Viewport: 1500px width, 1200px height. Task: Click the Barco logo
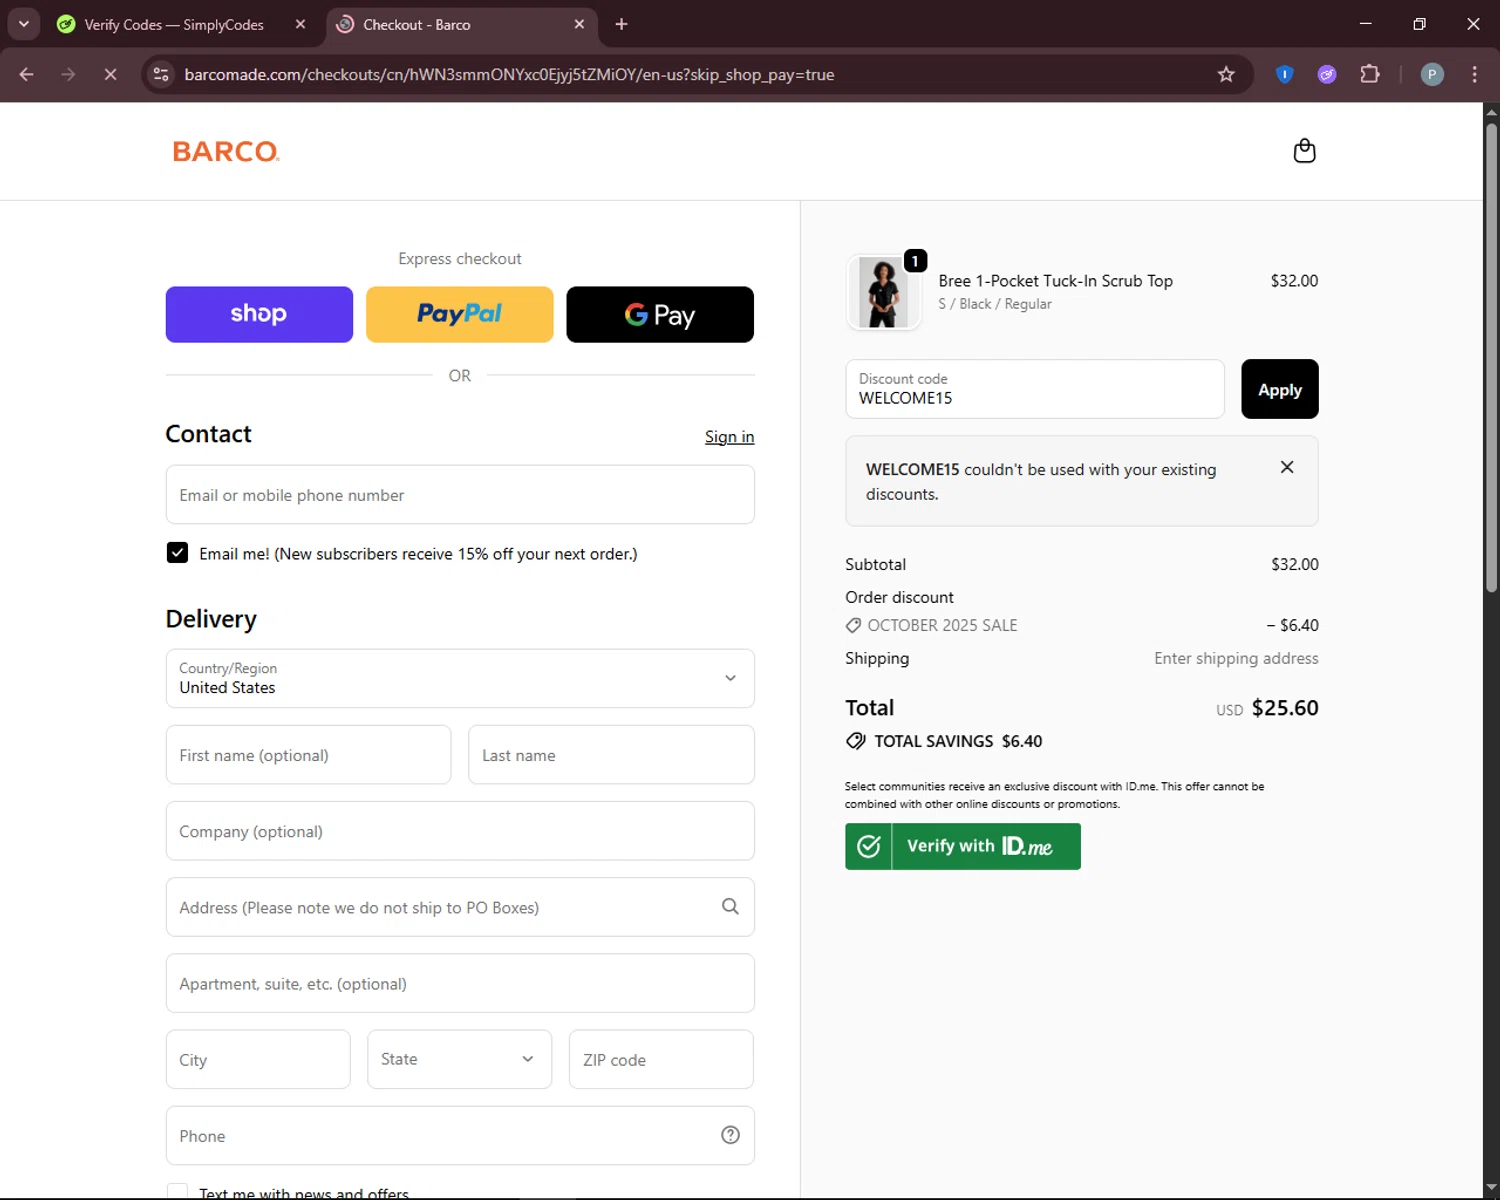click(226, 151)
